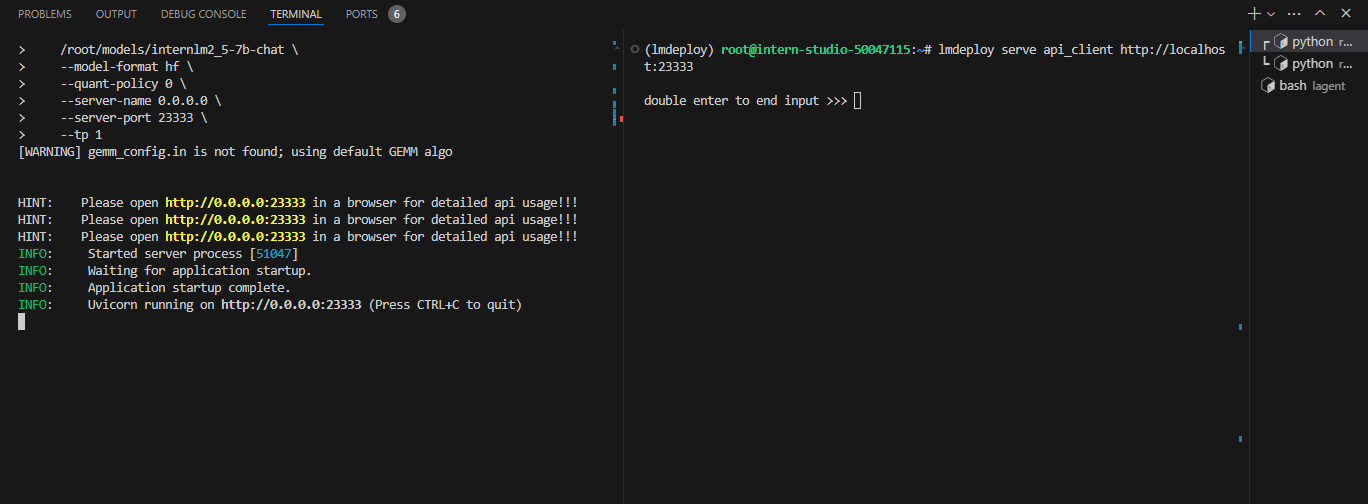Image resolution: width=1368 pixels, height=504 pixels.
Task: Select the TERMINAL tab
Action: click(296, 14)
